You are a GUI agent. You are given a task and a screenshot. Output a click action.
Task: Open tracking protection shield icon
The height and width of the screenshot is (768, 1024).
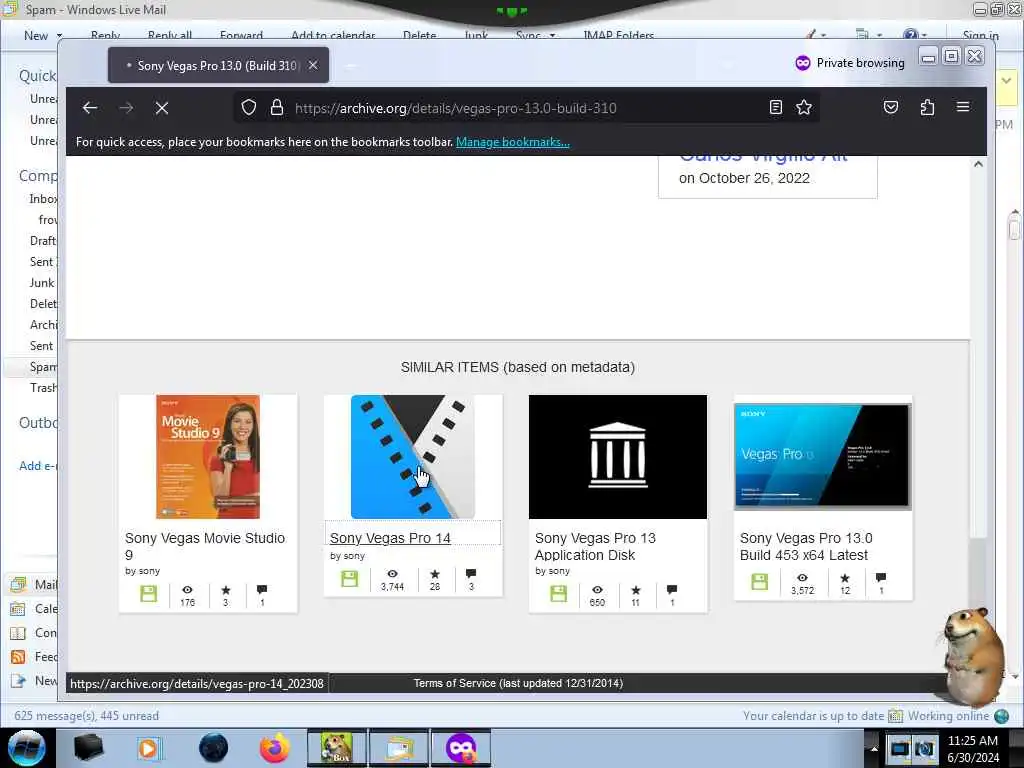coord(249,108)
